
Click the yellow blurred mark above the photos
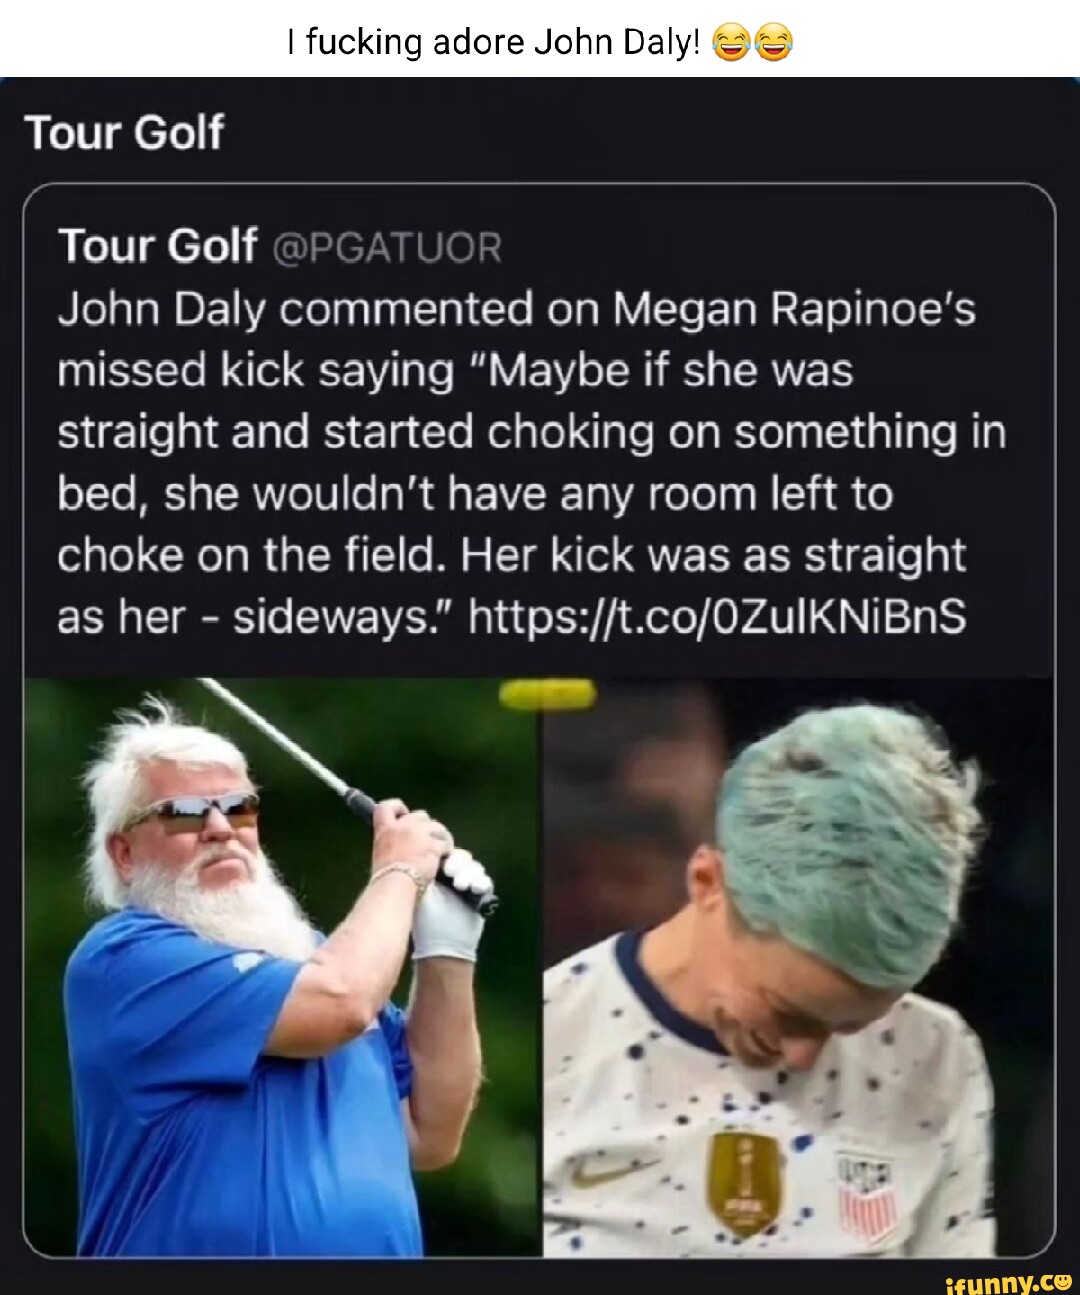point(547,694)
